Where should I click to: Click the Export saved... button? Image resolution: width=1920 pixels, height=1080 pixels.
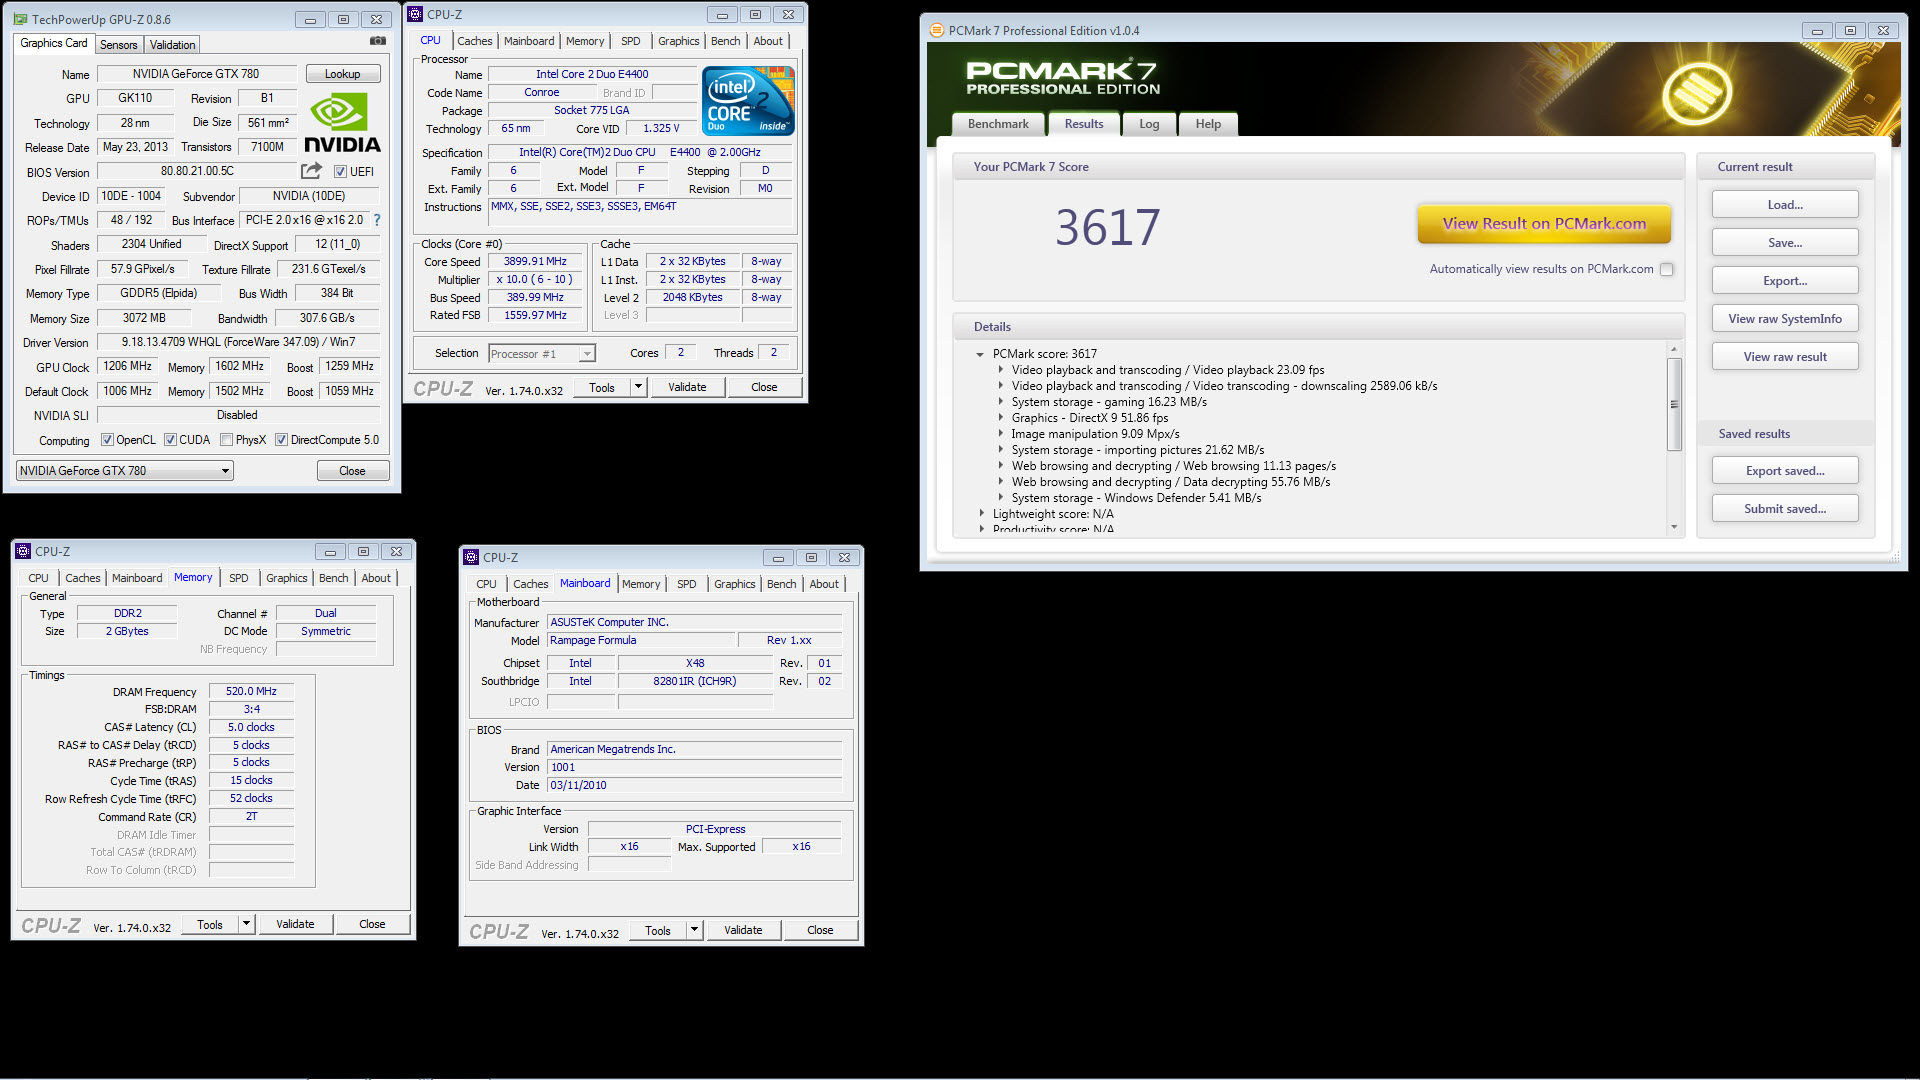(x=1785, y=471)
